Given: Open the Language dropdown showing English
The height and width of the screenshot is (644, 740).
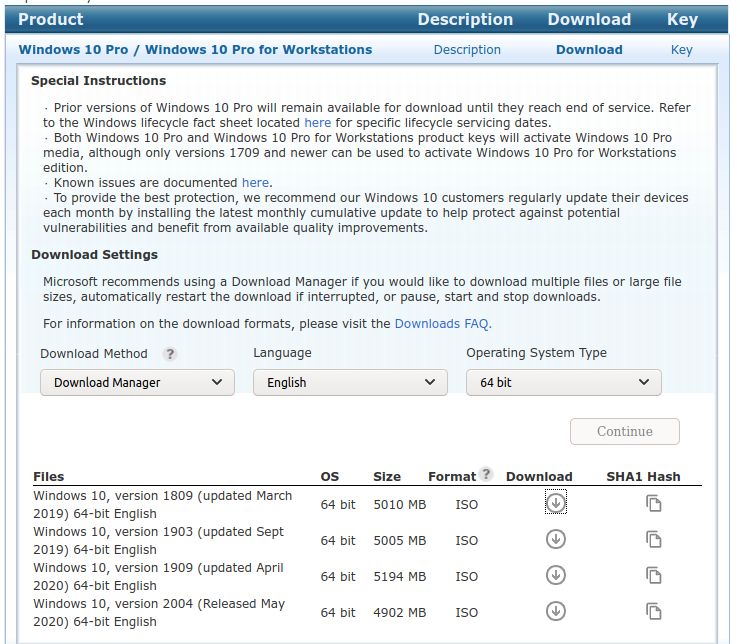Looking at the screenshot, I should 350,383.
